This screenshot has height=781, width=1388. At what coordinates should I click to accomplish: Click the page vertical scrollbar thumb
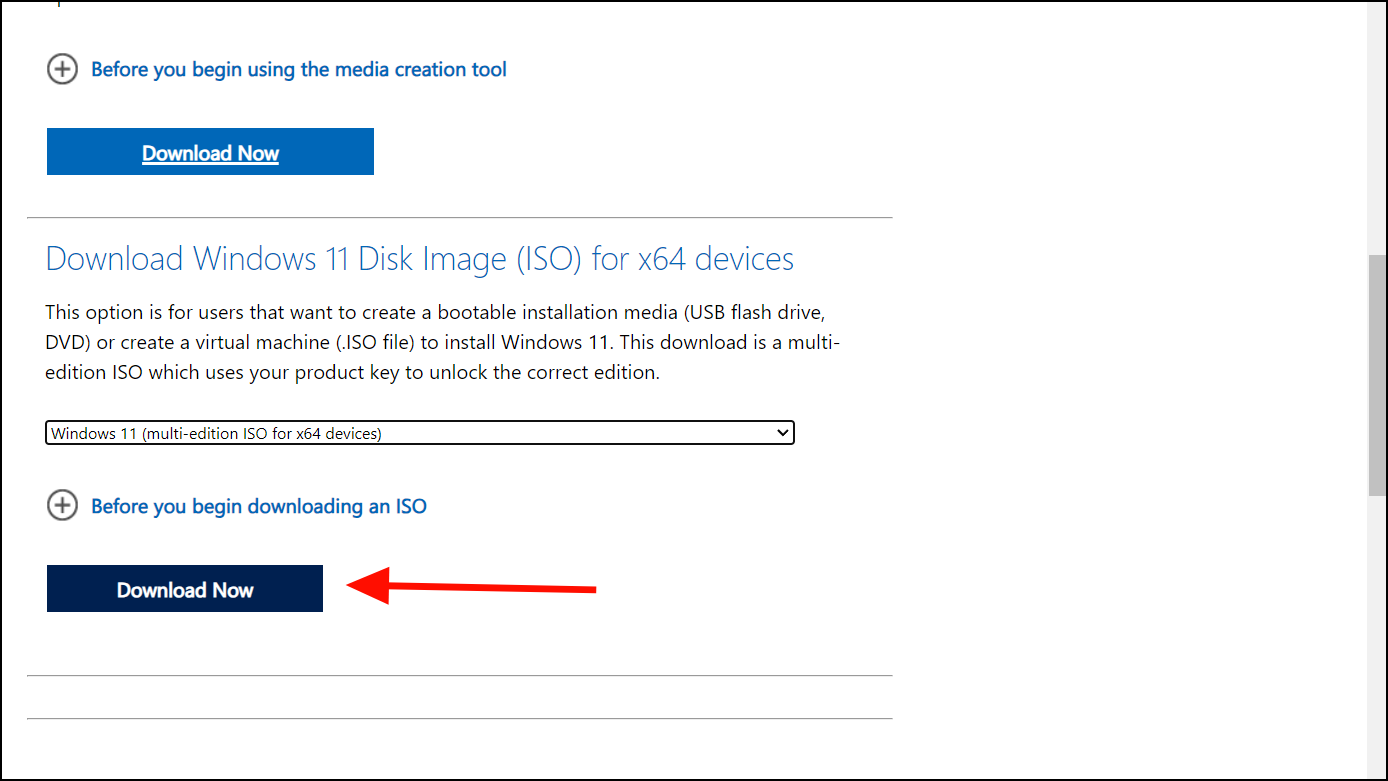(x=1377, y=375)
